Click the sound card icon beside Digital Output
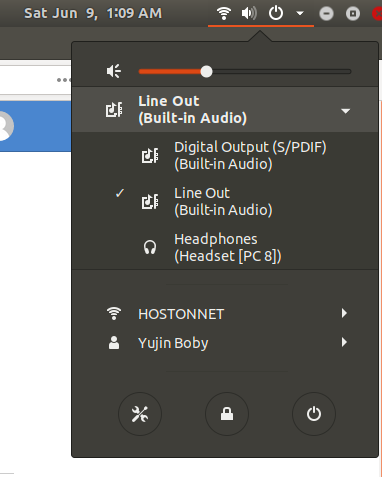382x477 pixels. [150, 156]
